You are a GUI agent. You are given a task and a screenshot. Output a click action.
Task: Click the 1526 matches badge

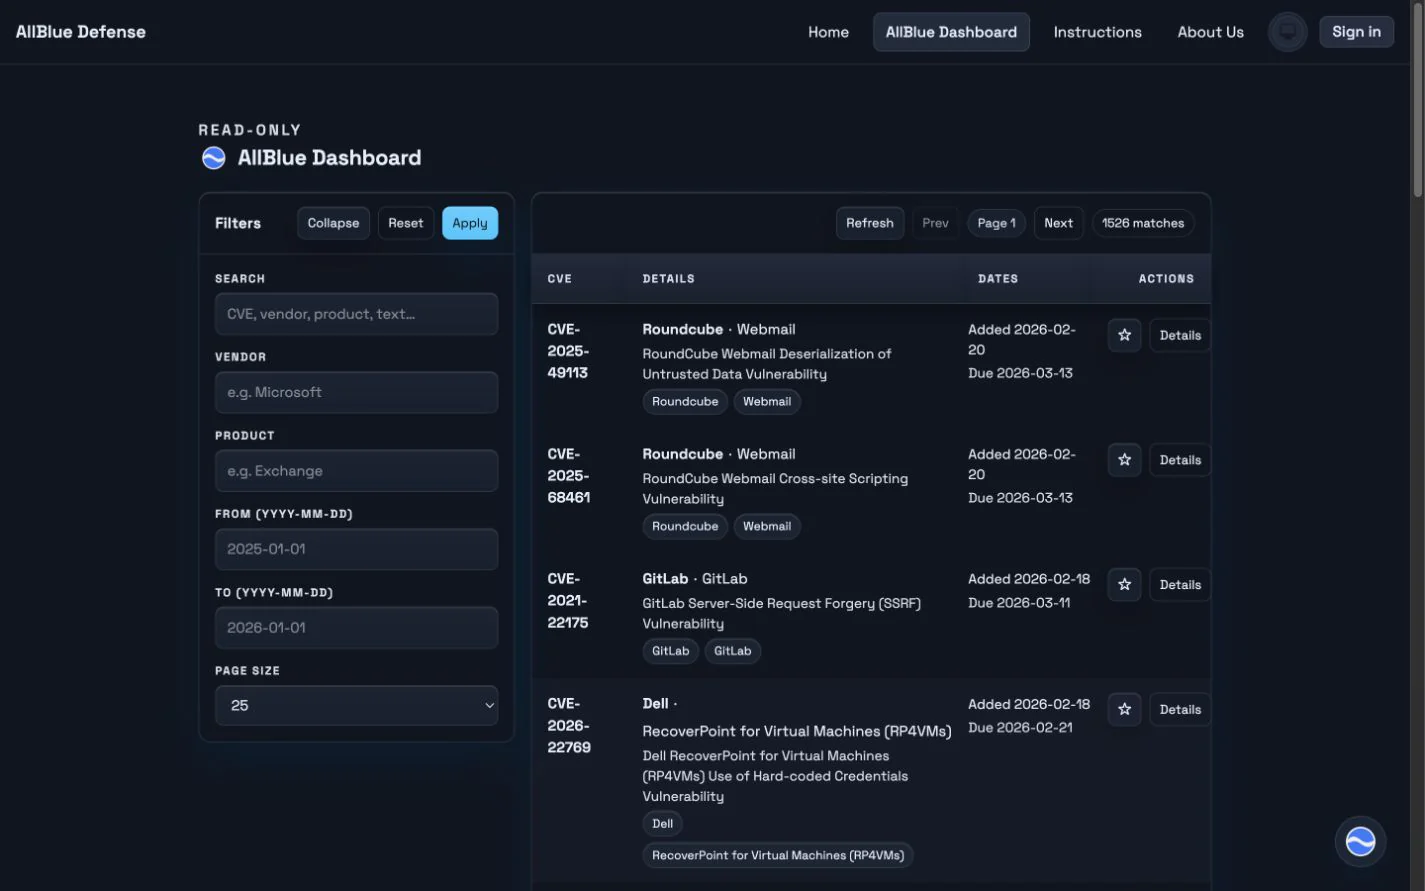tap(1143, 223)
